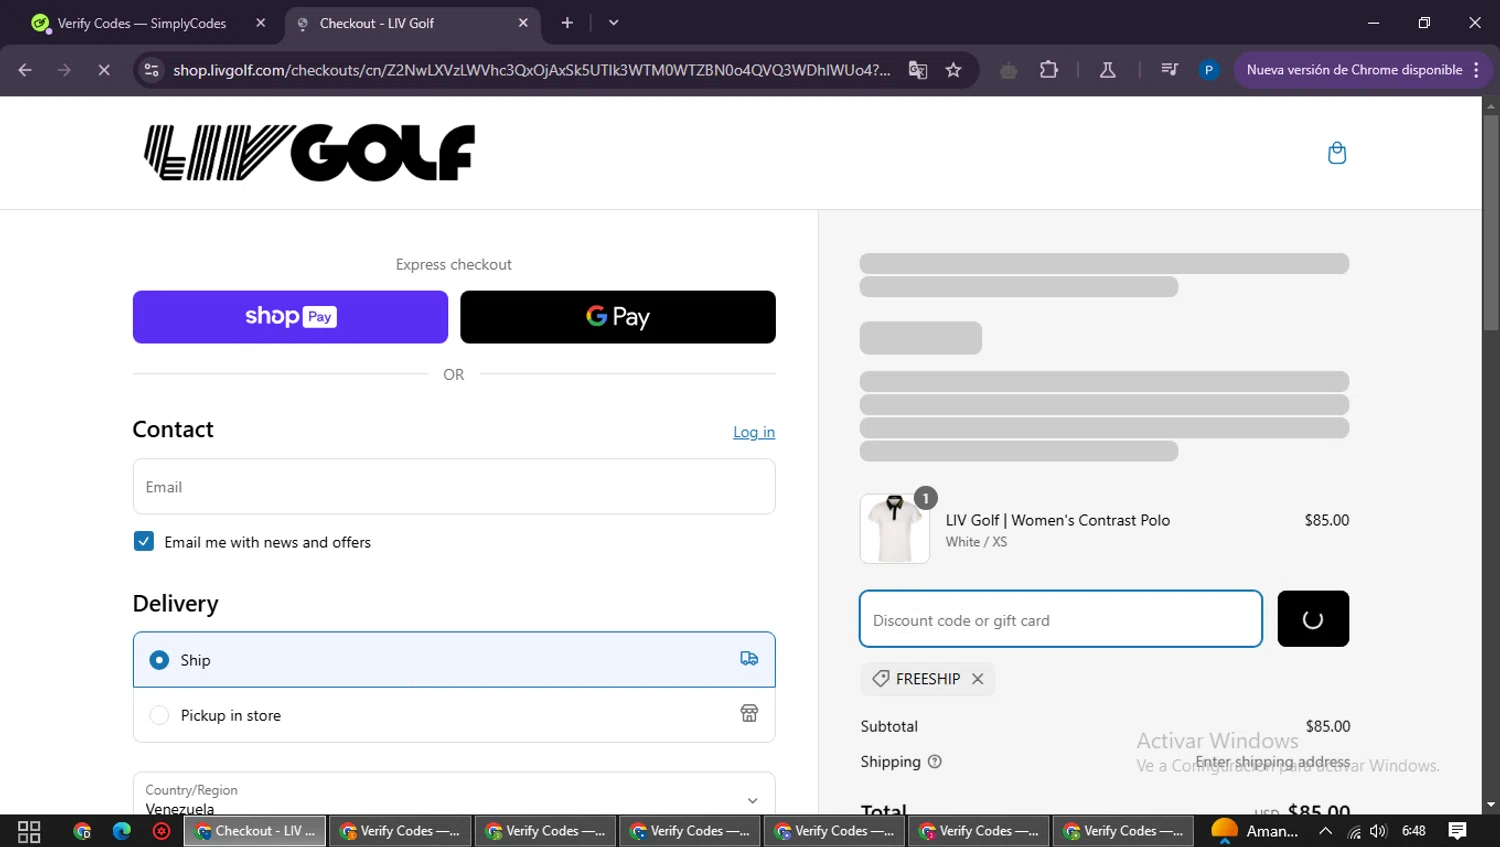Click the delivery truck icon in Ship row

tap(749, 659)
